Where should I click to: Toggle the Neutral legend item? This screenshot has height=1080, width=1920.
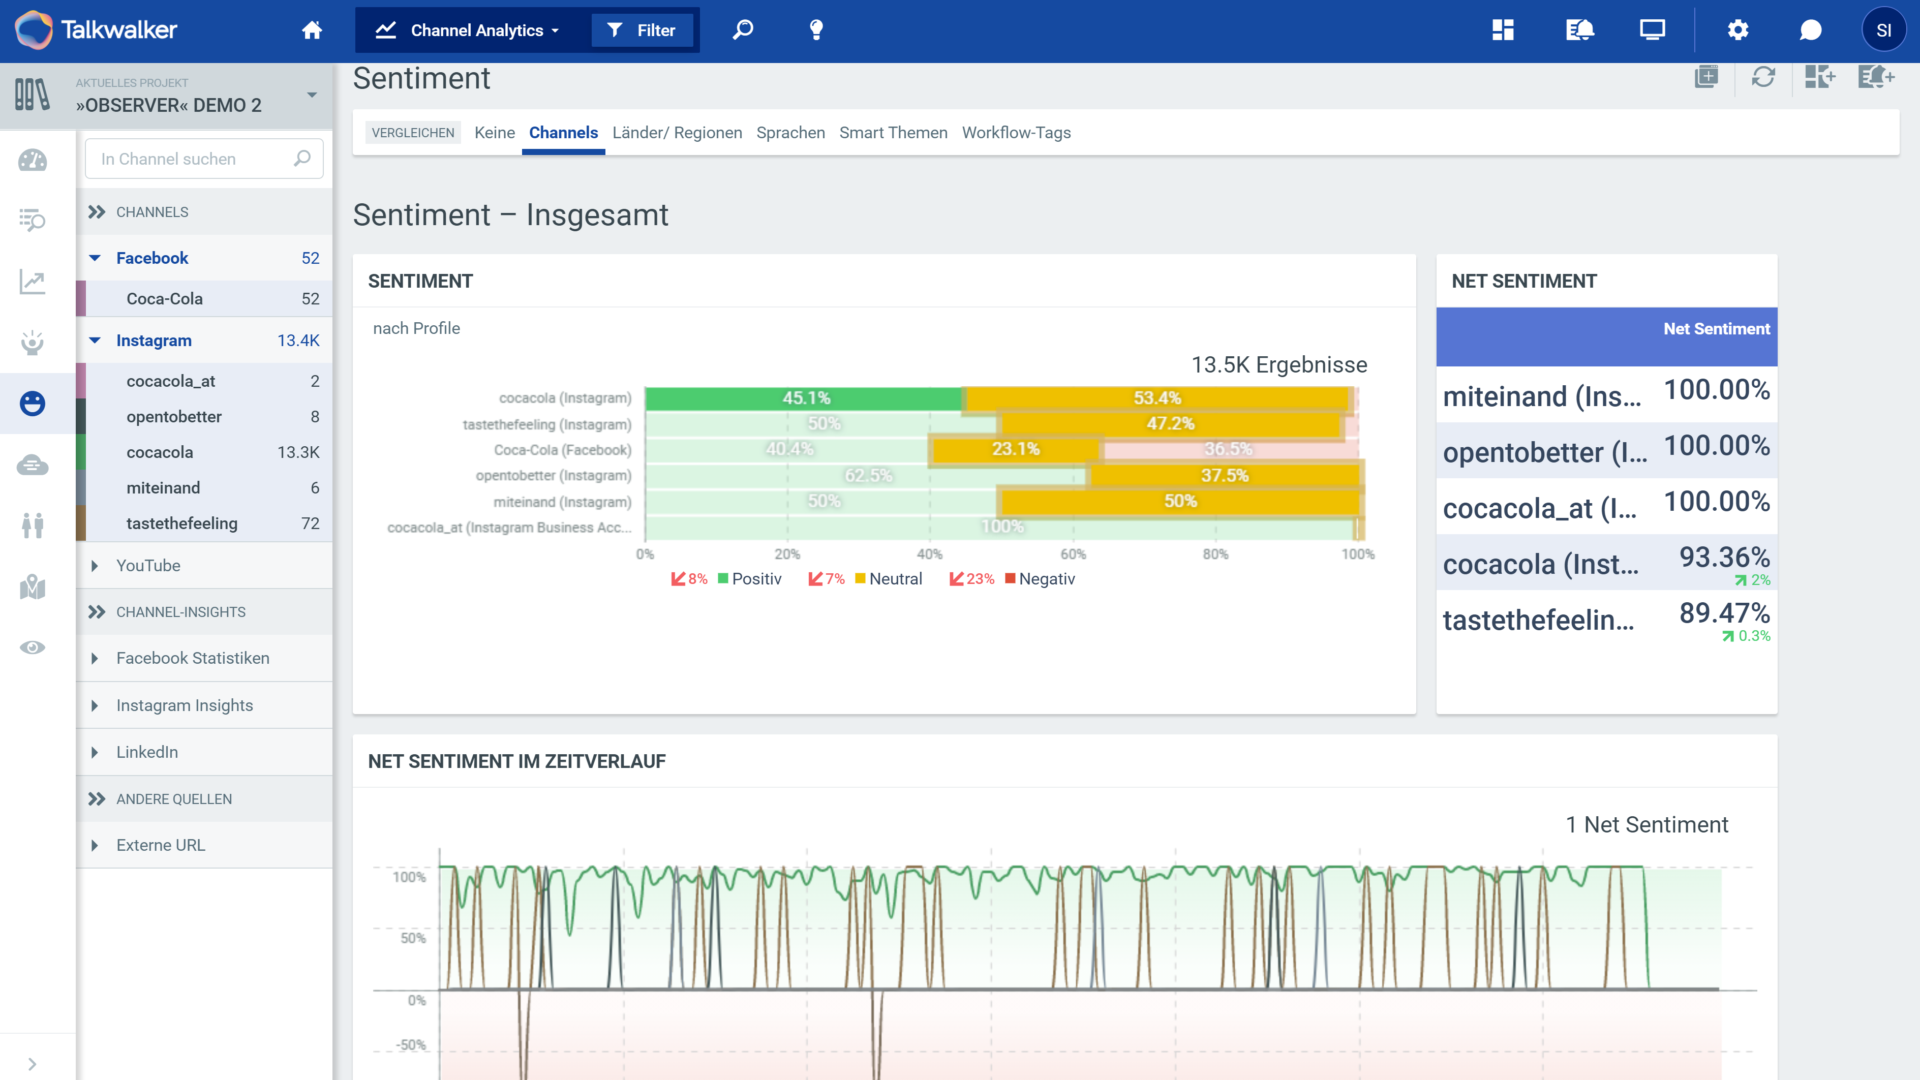tap(889, 579)
